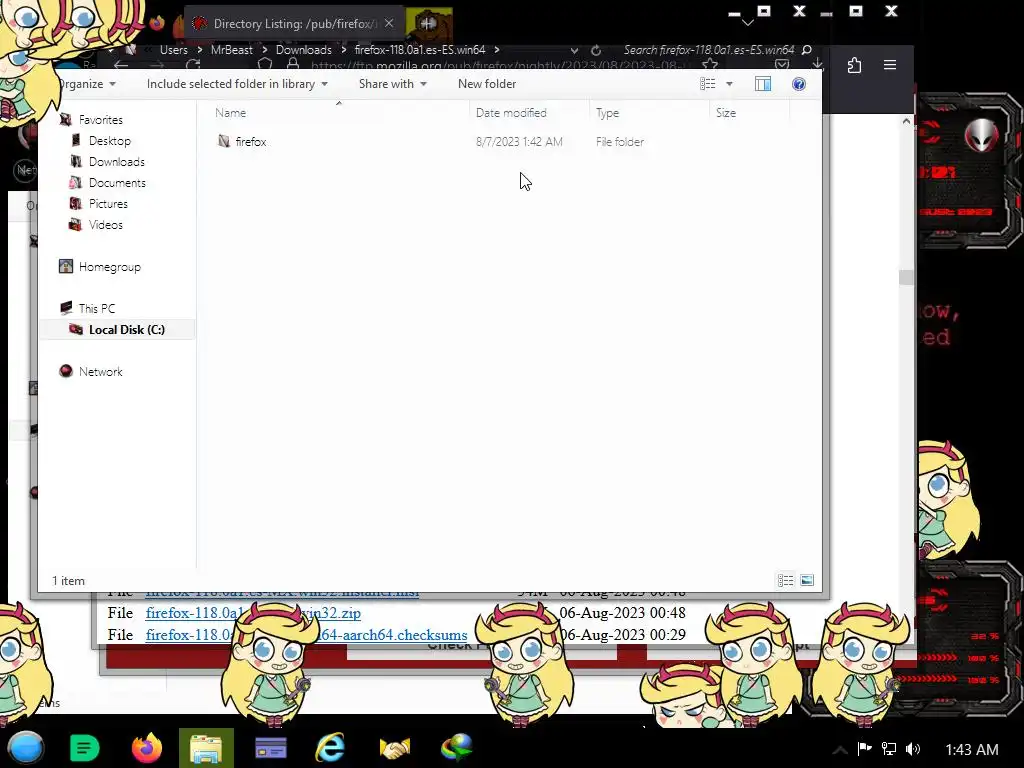Refresh the Explorer address bar

[596, 50]
